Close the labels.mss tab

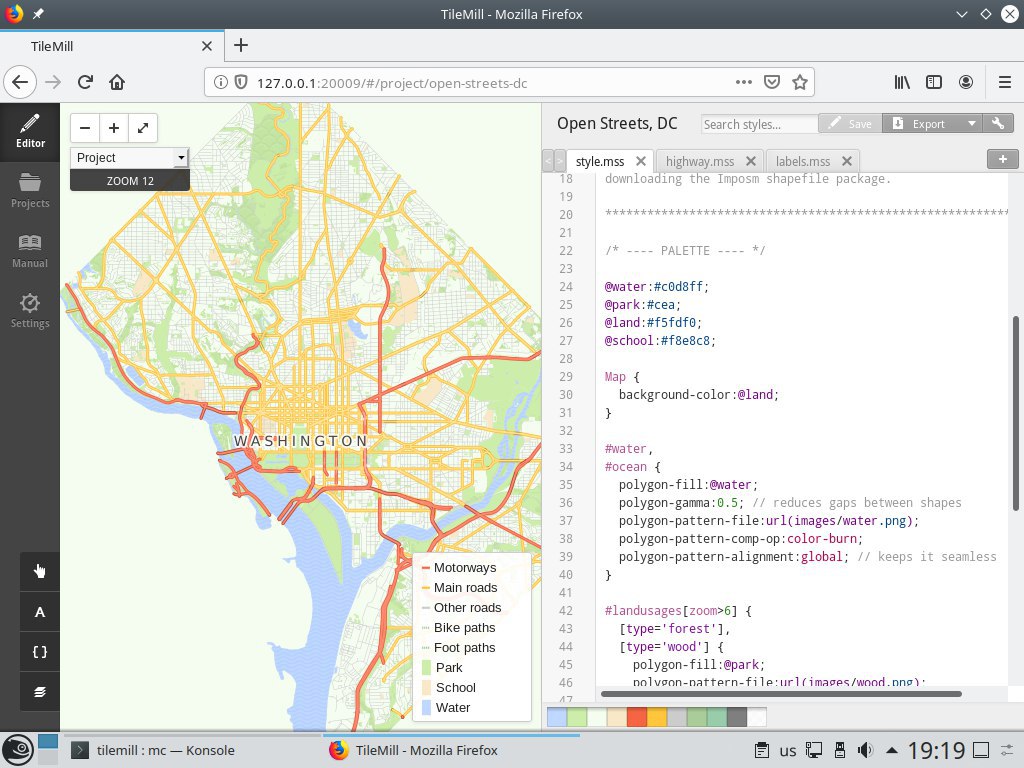pos(846,161)
